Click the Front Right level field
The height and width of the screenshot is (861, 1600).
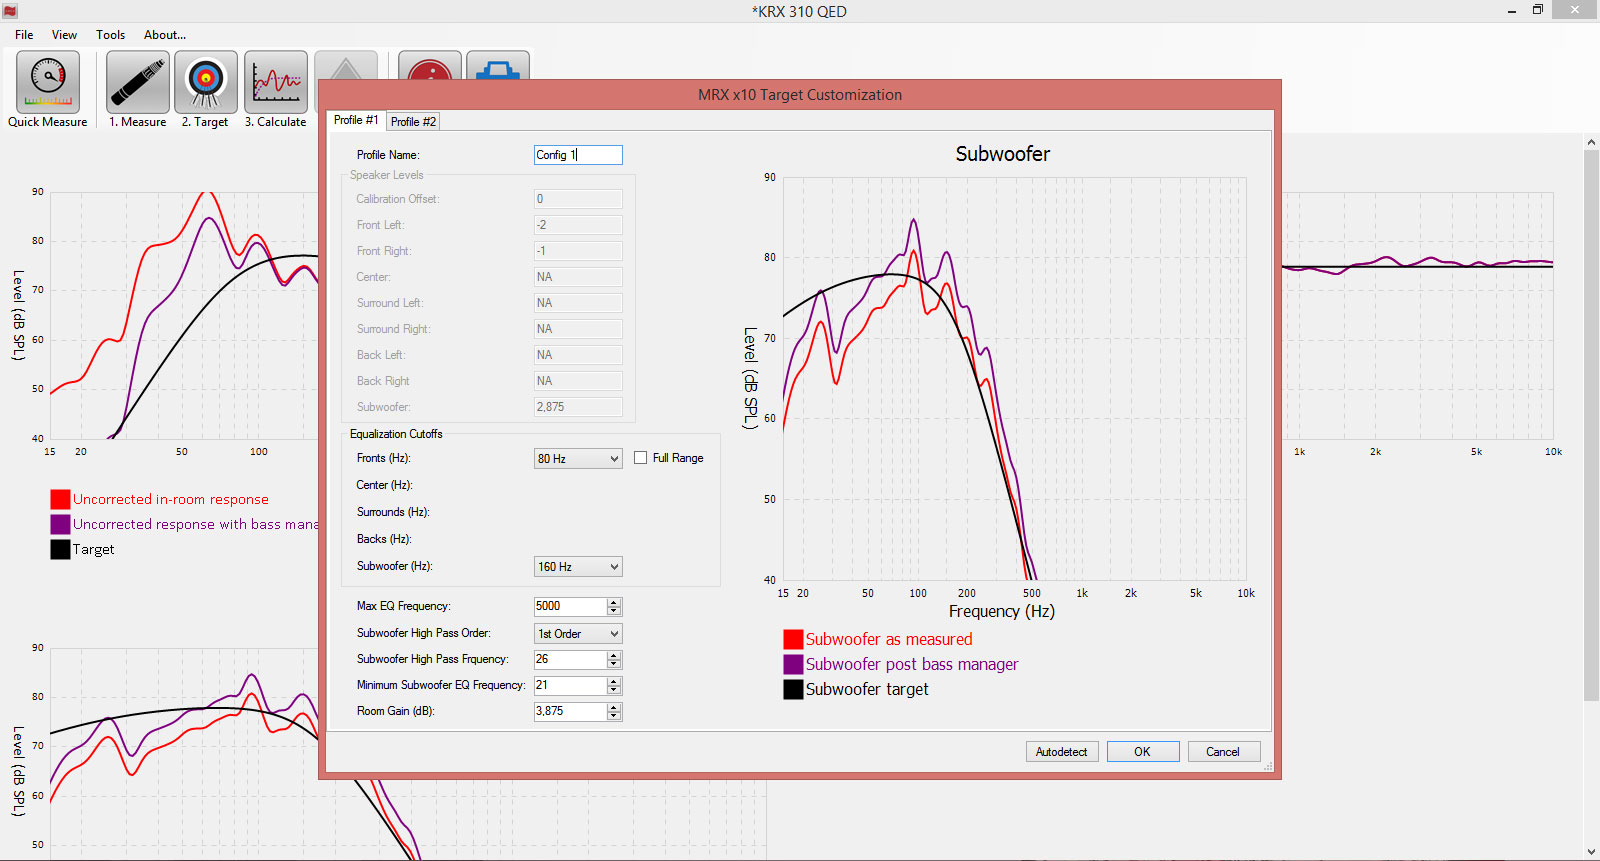click(578, 251)
